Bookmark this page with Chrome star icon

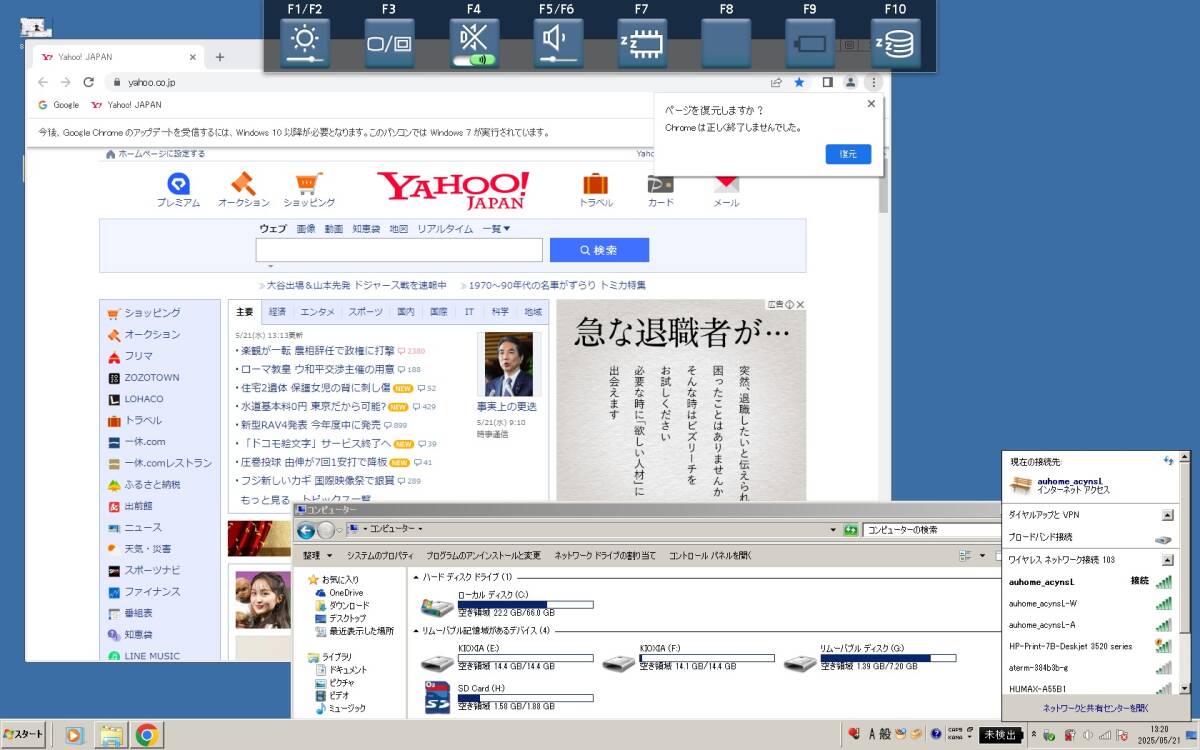coord(800,82)
